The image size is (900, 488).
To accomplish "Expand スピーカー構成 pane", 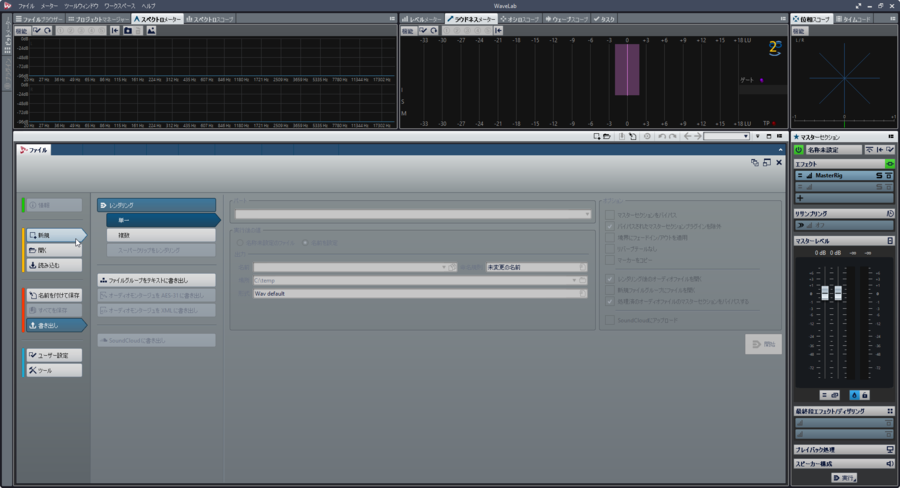I will [844, 464].
